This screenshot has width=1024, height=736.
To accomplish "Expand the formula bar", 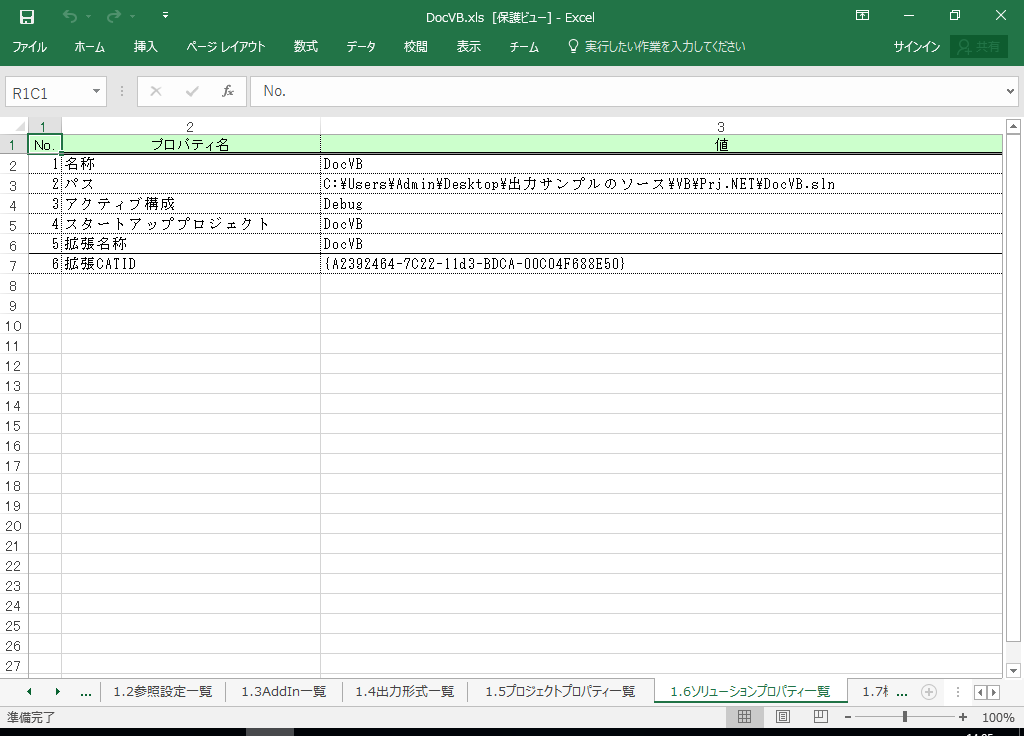I will pos(1009,92).
